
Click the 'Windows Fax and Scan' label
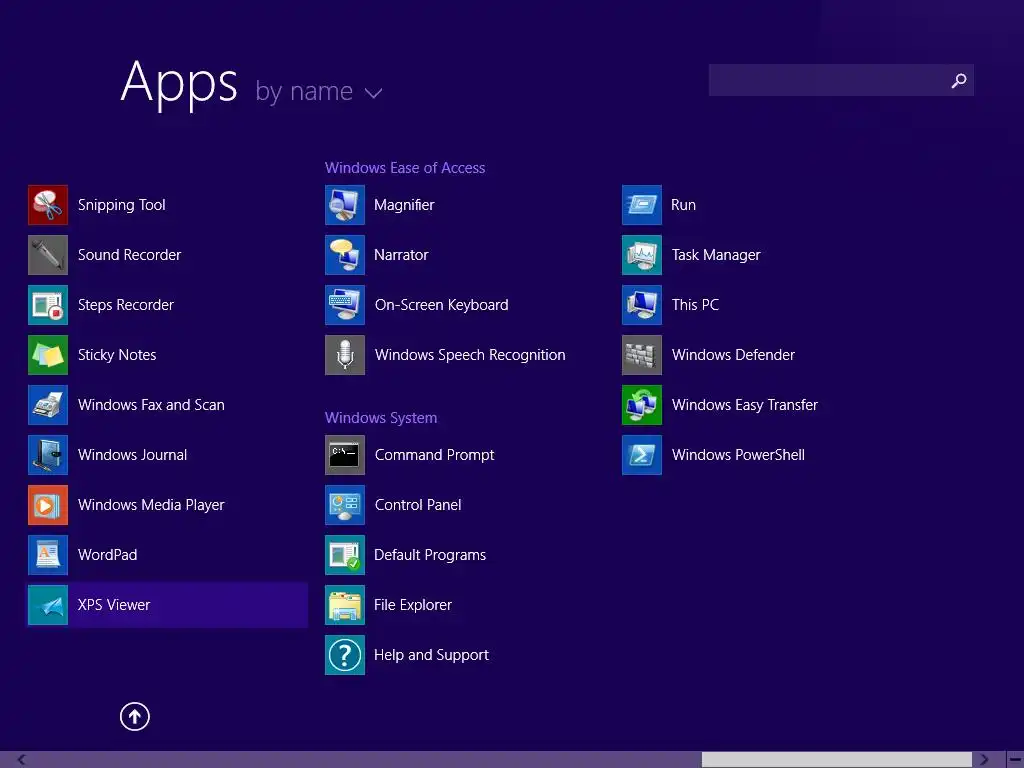tap(151, 405)
